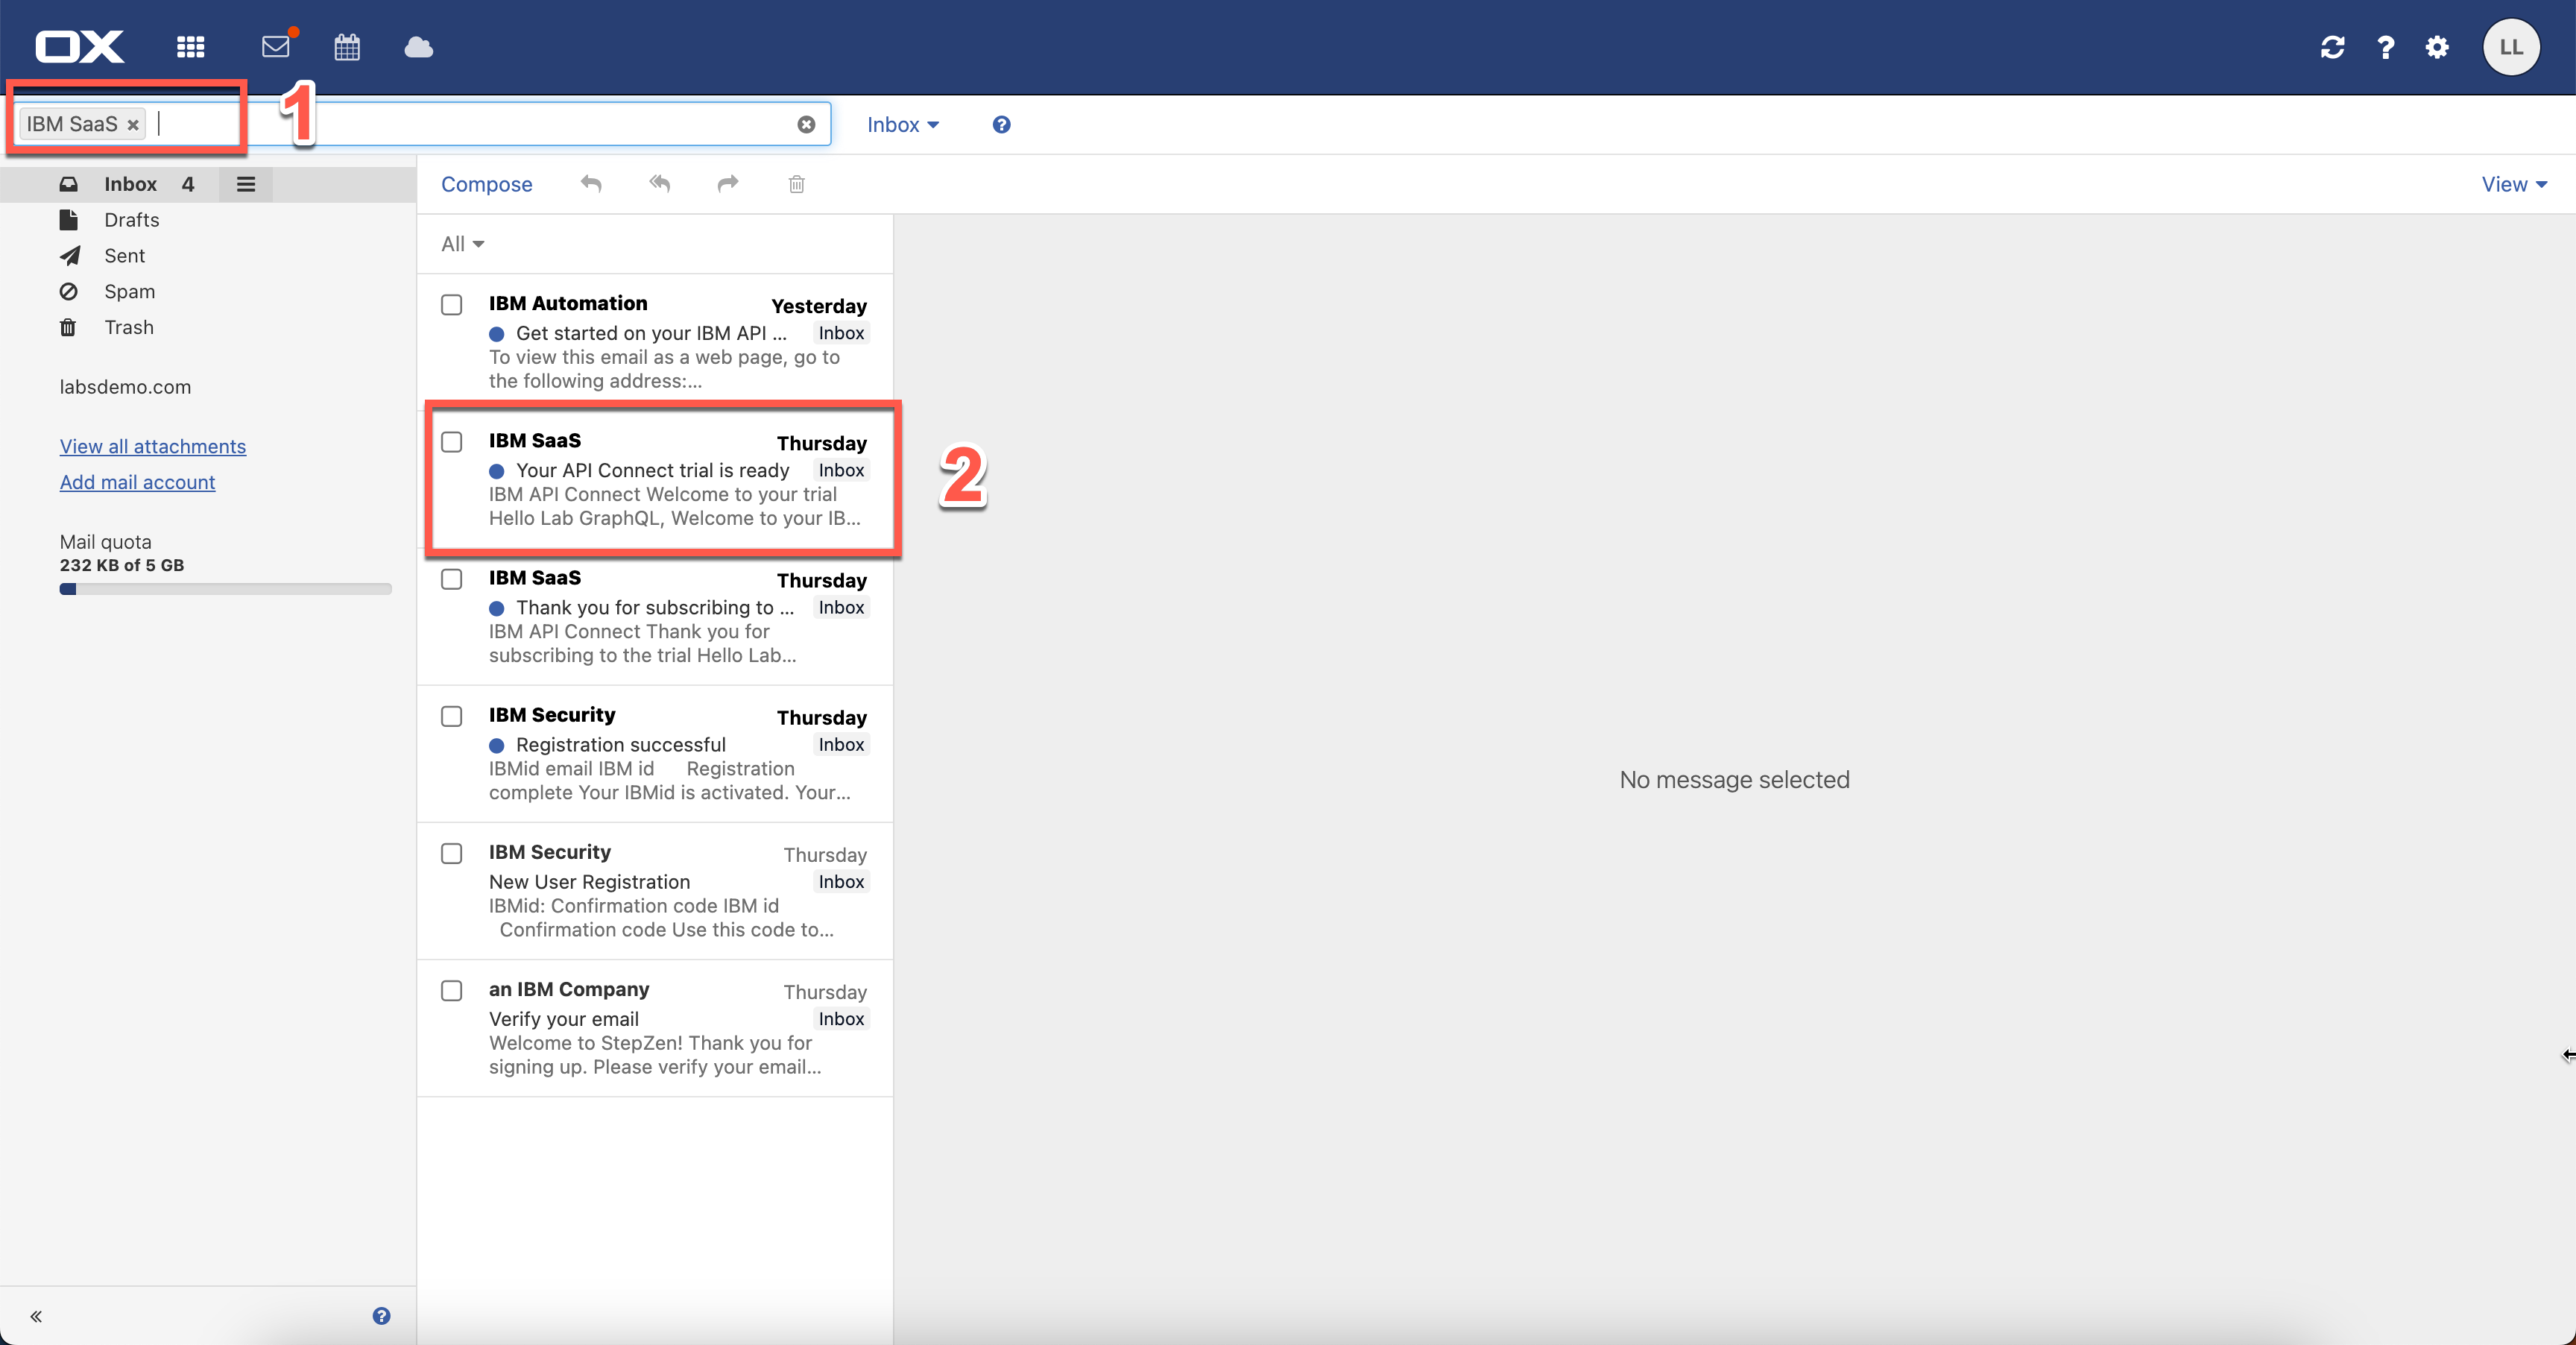Image resolution: width=2576 pixels, height=1345 pixels.
Task: Expand the Inbox search folder dropdown
Action: 902,125
